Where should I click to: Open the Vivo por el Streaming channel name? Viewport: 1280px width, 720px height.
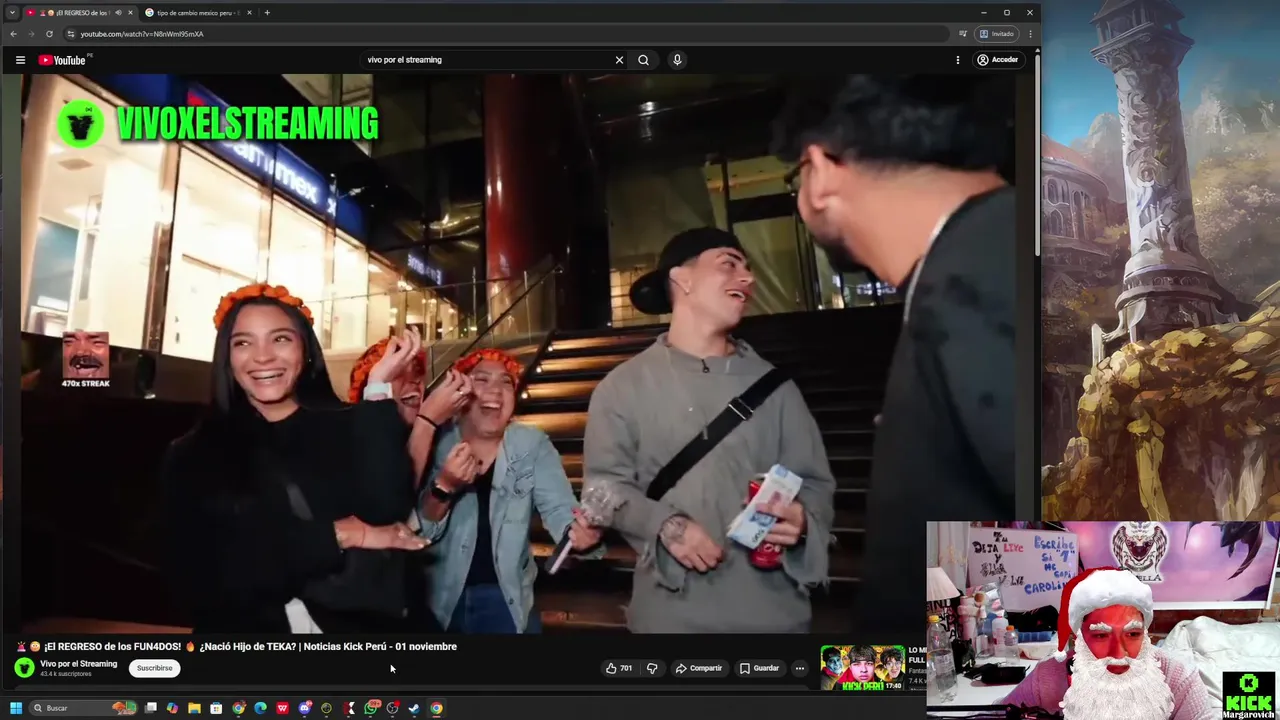78,664
